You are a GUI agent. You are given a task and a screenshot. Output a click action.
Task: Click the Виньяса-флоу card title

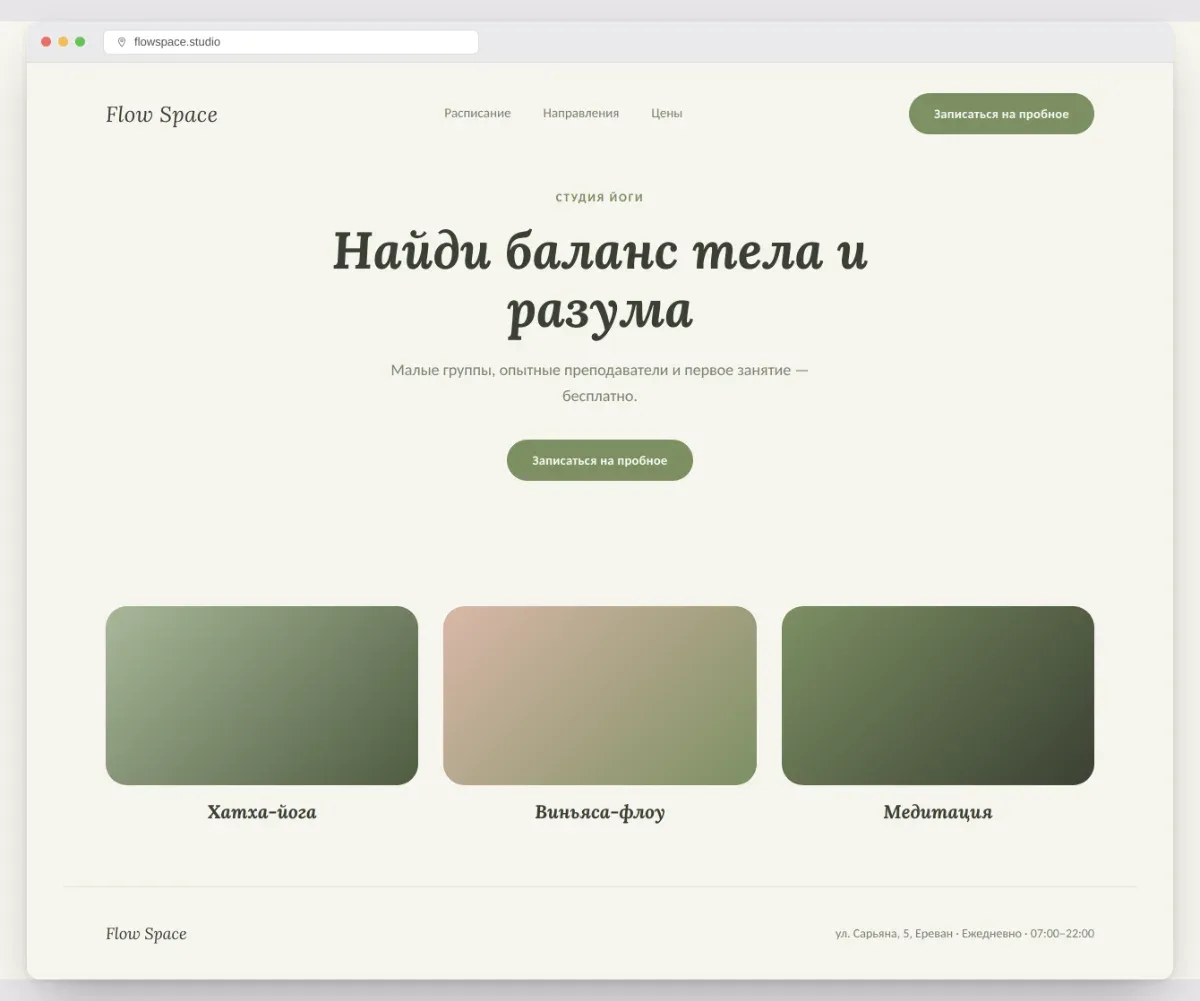coord(600,812)
